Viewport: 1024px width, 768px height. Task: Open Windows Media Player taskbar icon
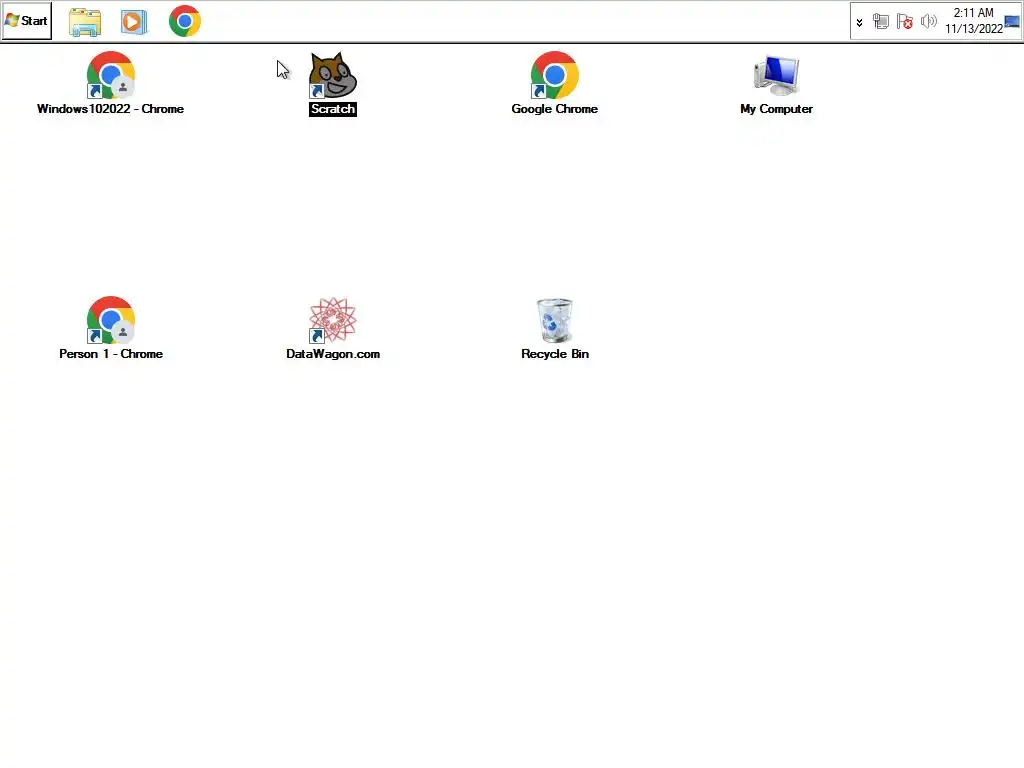click(134, 22)
